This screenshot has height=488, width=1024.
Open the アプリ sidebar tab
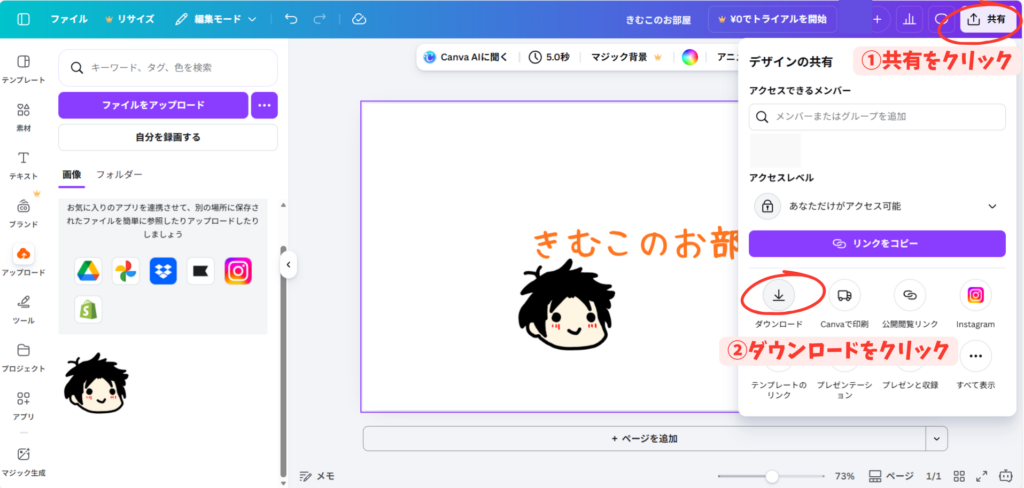pos(24,405)
